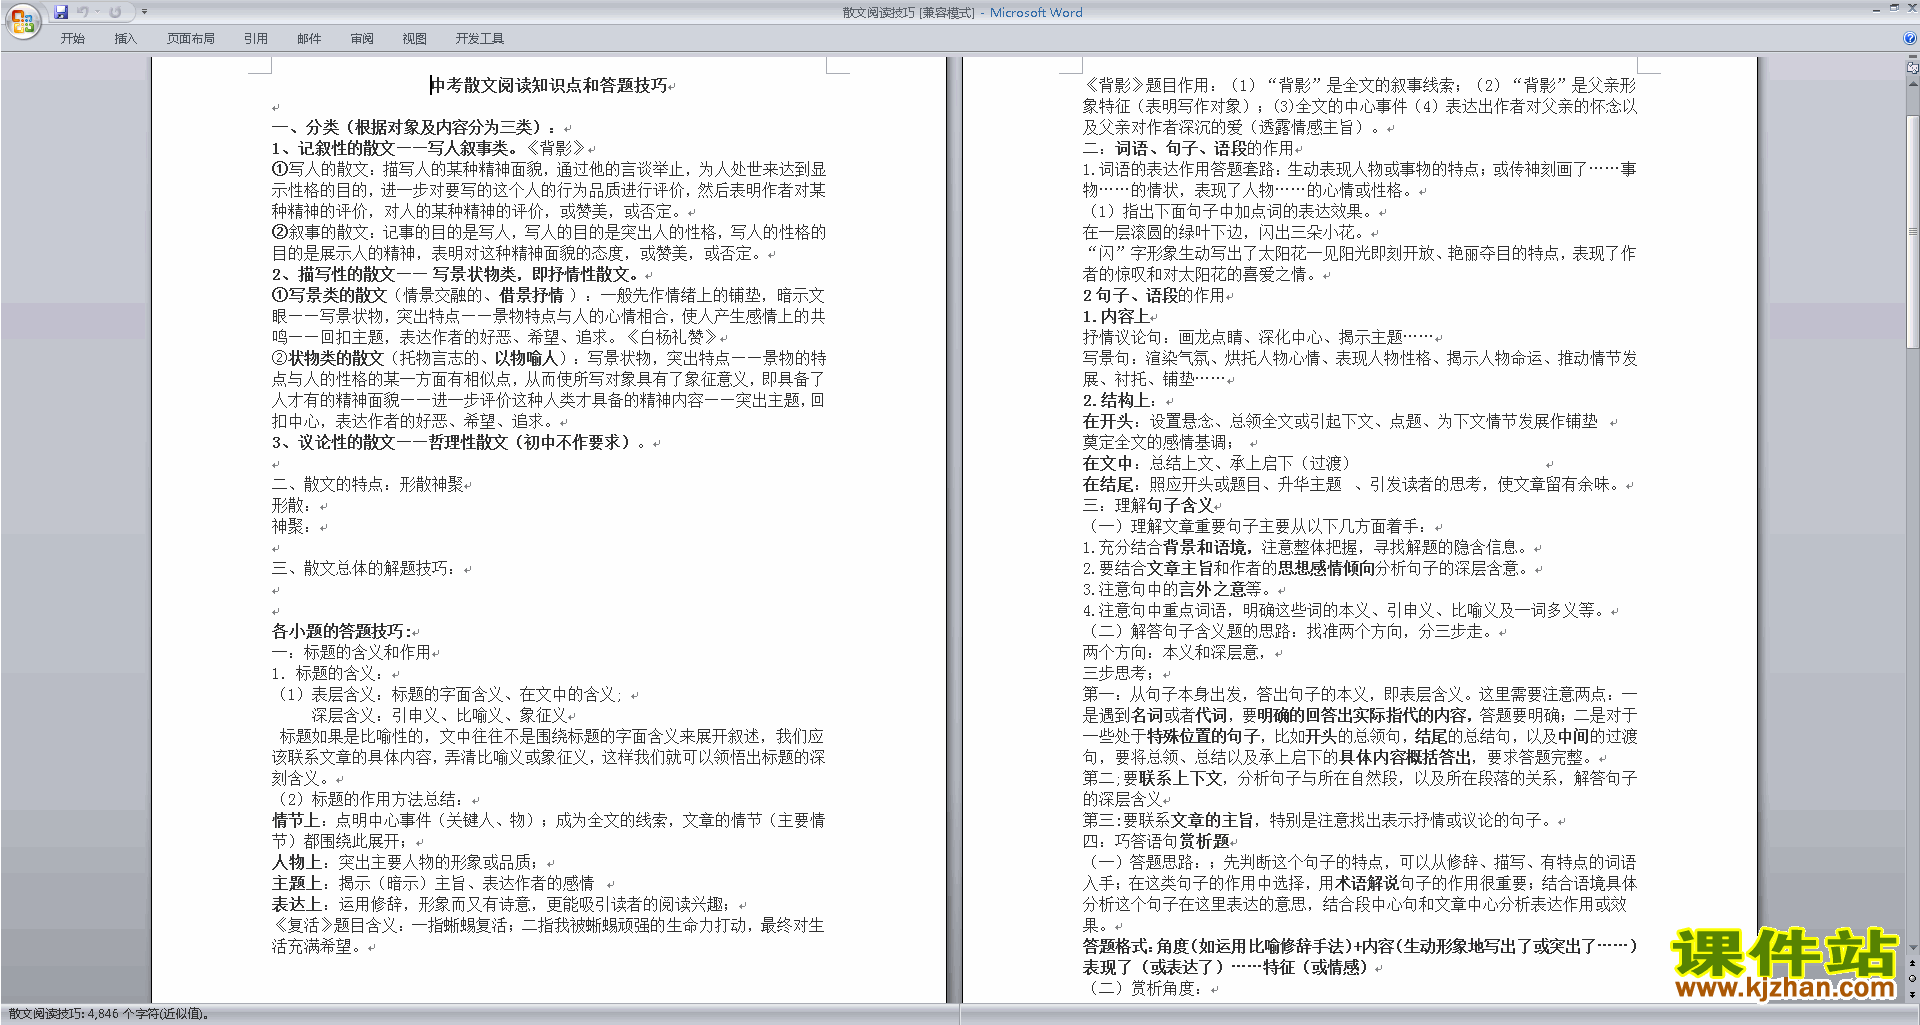The width and height of the screenshot is (1920, 1025).
Task: Open Select Browse Object round button
Action: click(x=1912, y=979)
